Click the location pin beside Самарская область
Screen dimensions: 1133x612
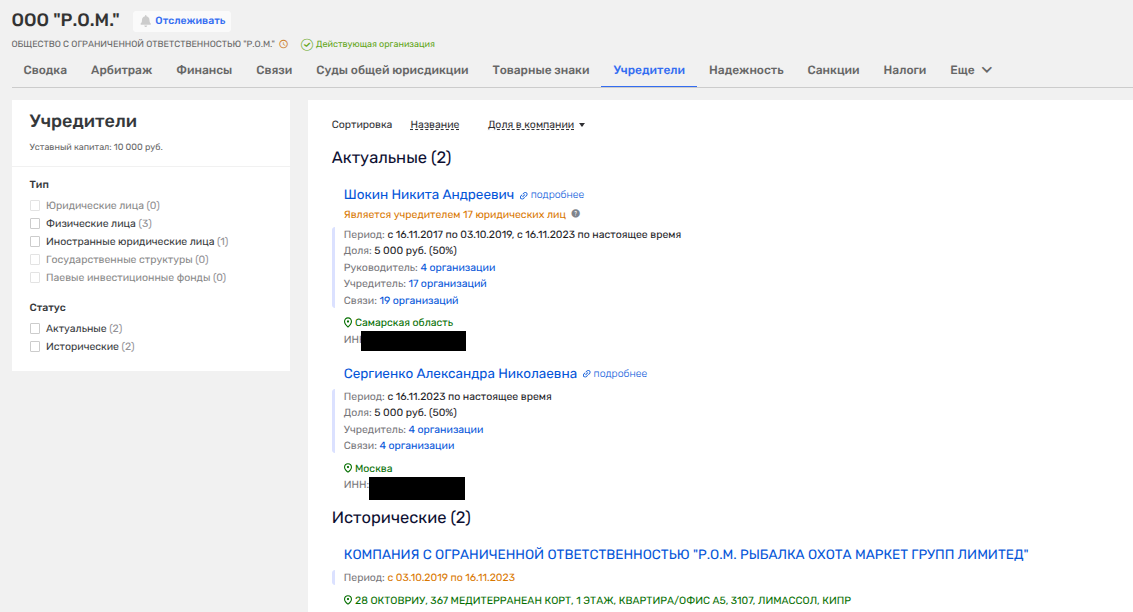pos(348,323)
